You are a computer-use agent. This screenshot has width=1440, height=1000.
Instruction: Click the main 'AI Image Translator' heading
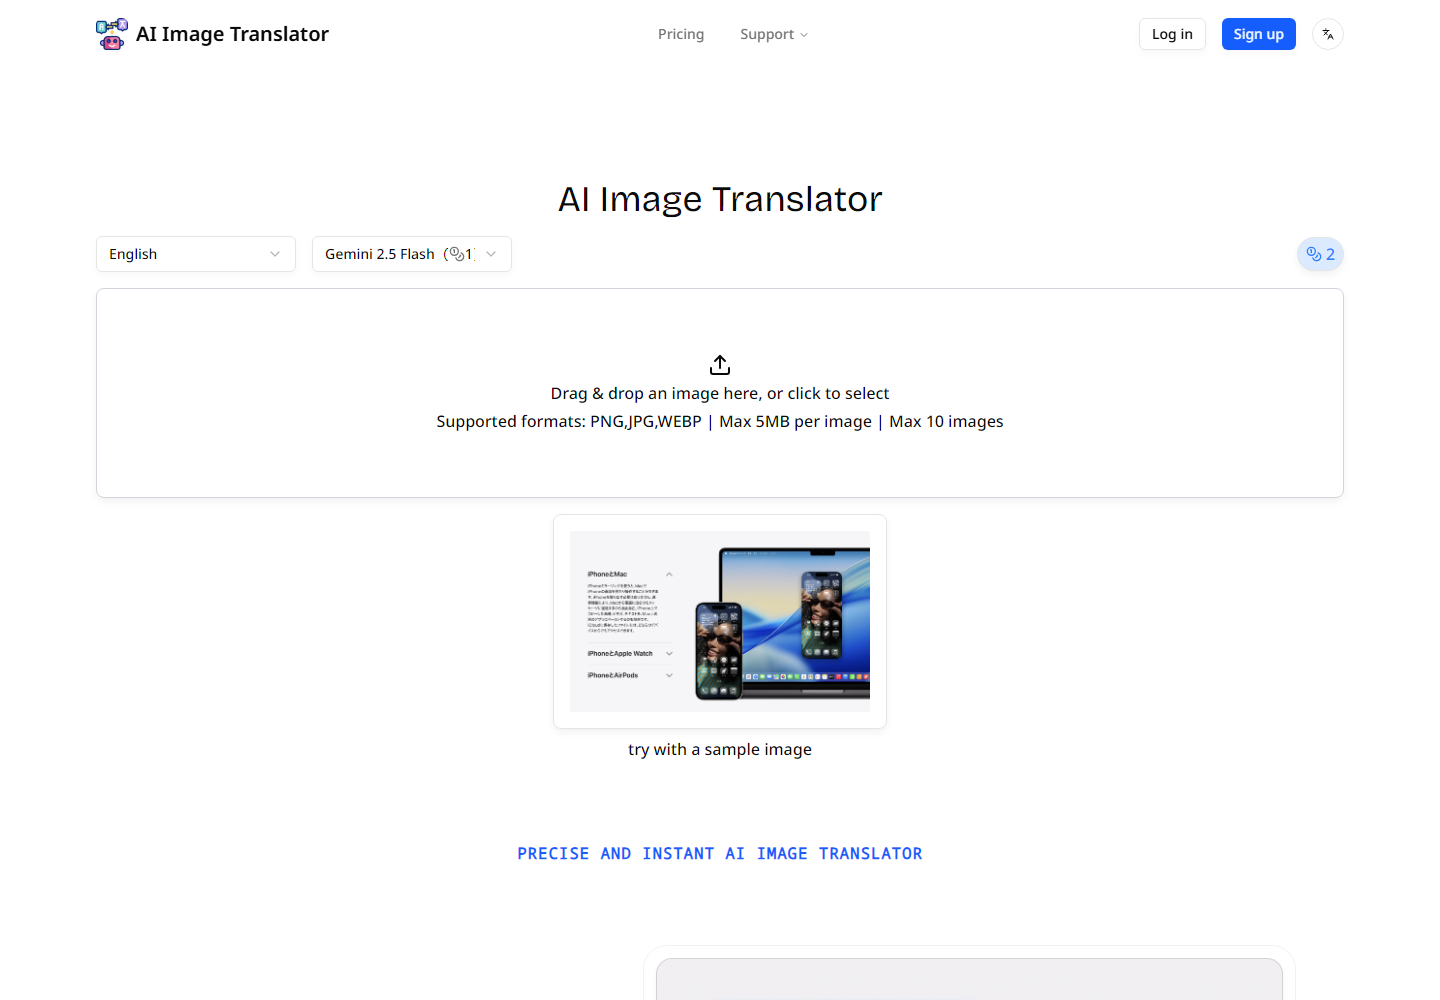(720, 199)
